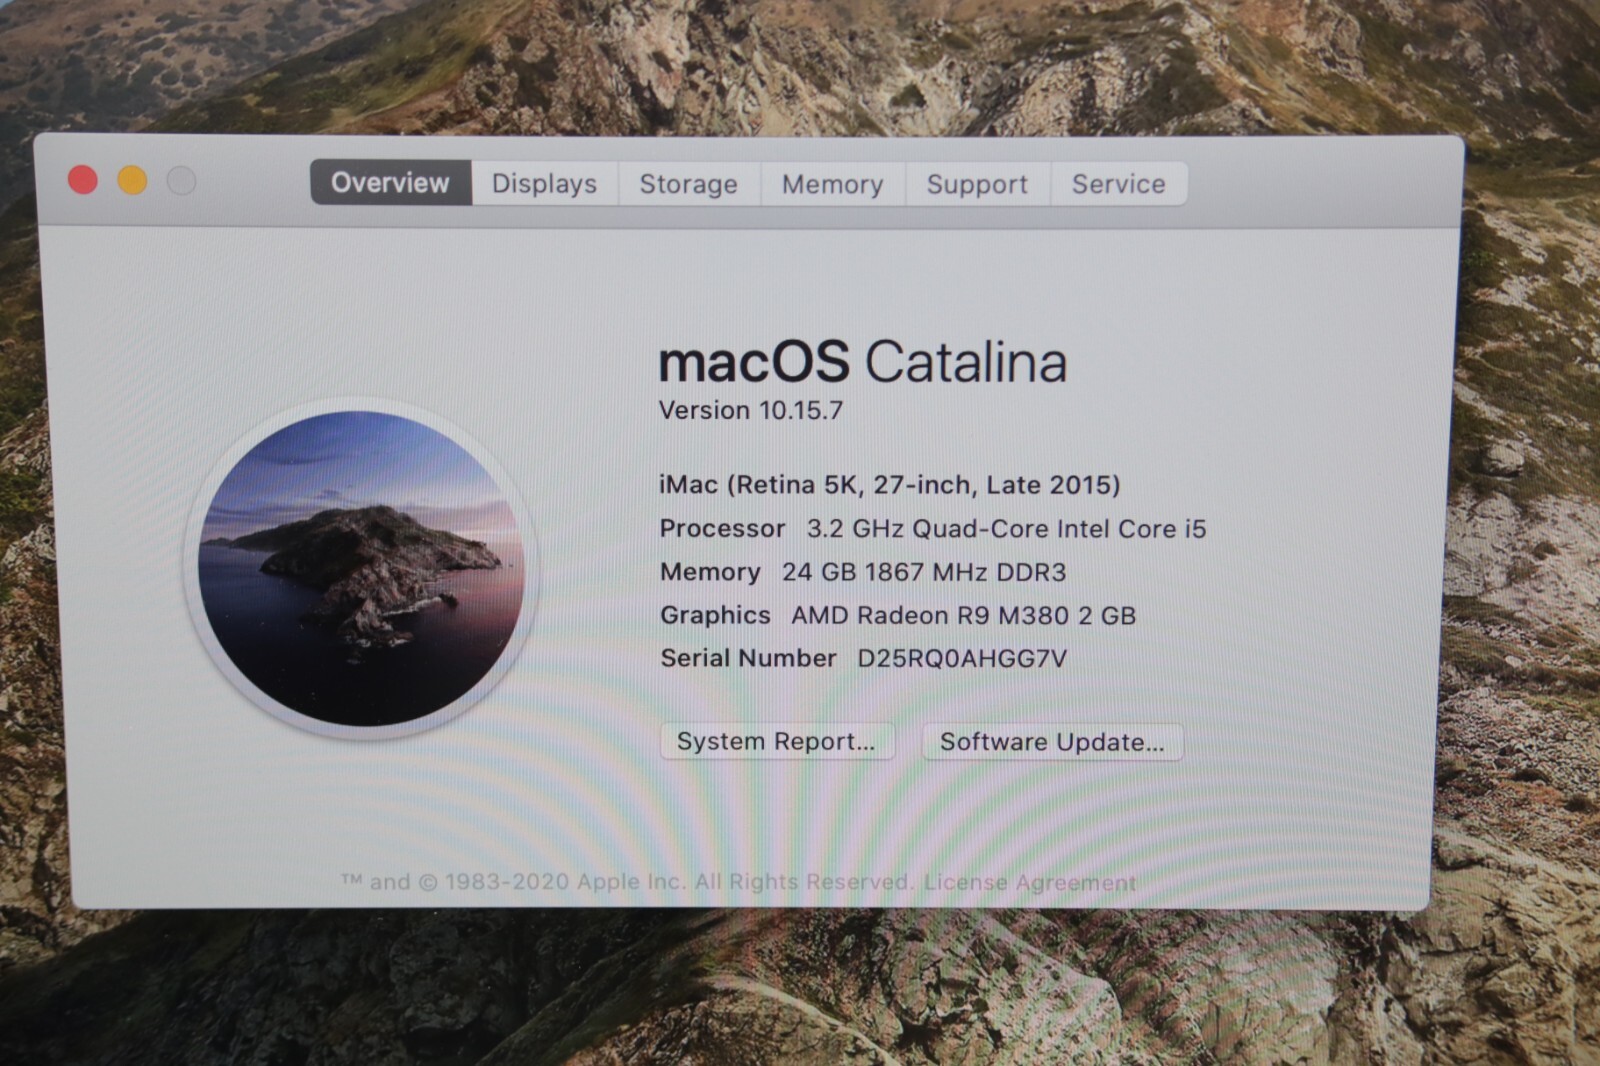The width and height of the screenshot is (1600, 1066).
Task: Open the License Agreement link
Action: click(x=1030, y=883)
